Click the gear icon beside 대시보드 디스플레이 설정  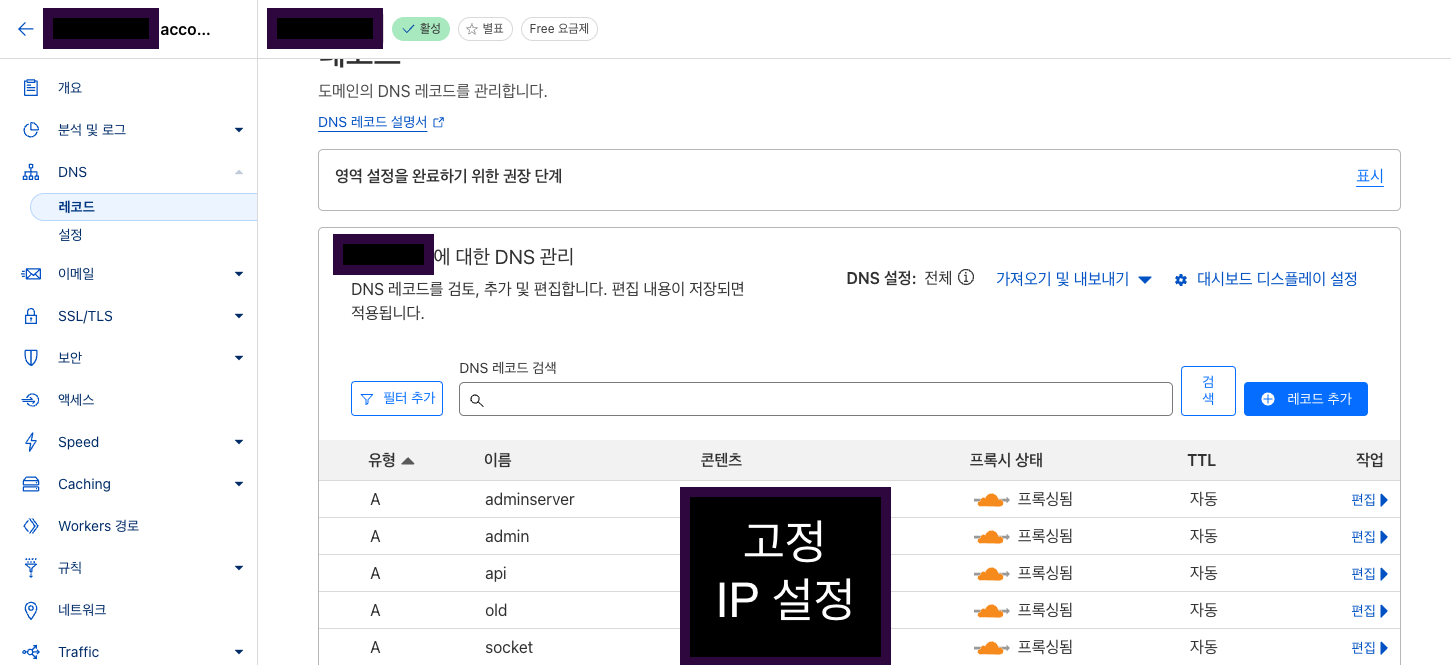coord(1180,279)
